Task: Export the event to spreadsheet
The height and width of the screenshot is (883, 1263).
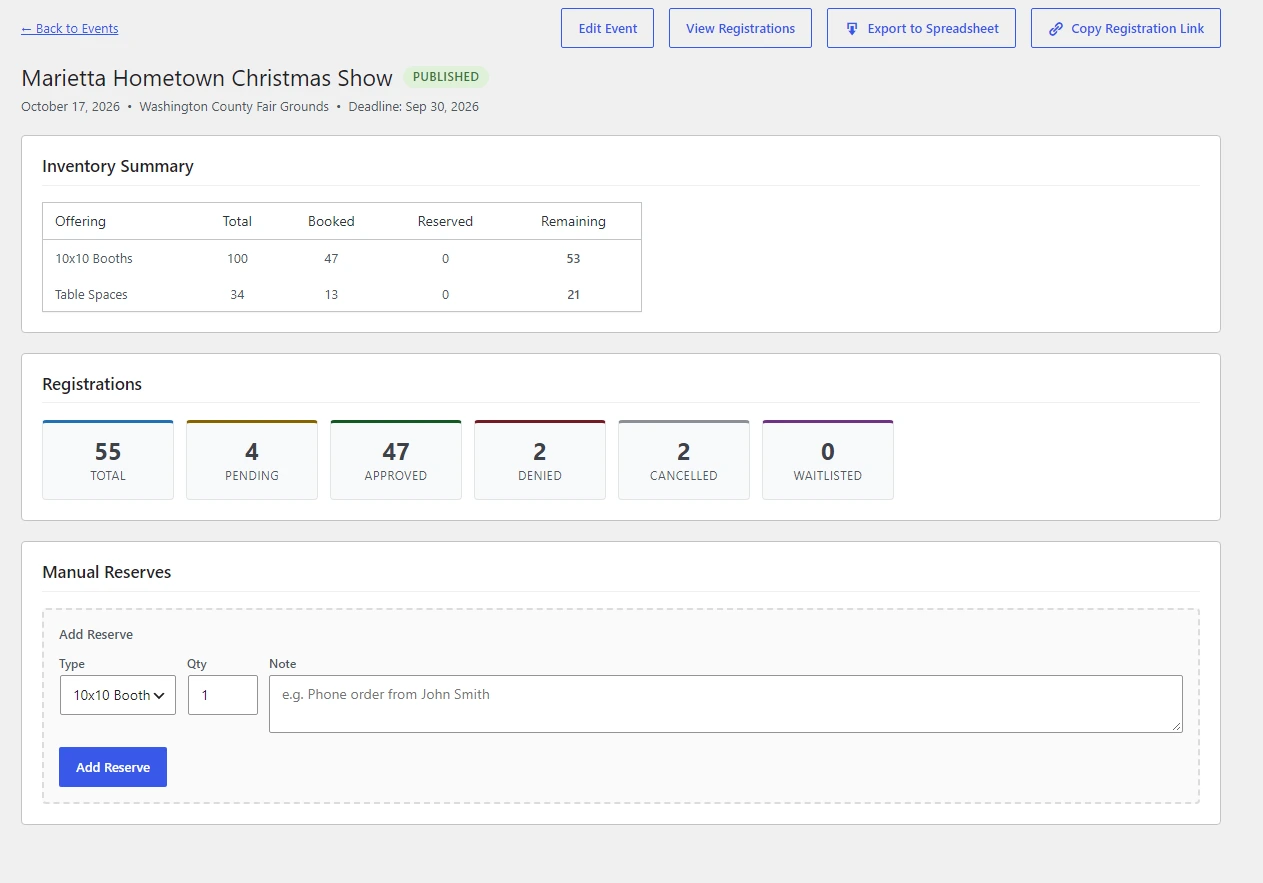Action: pyautogui.click(x=921, y=28)
